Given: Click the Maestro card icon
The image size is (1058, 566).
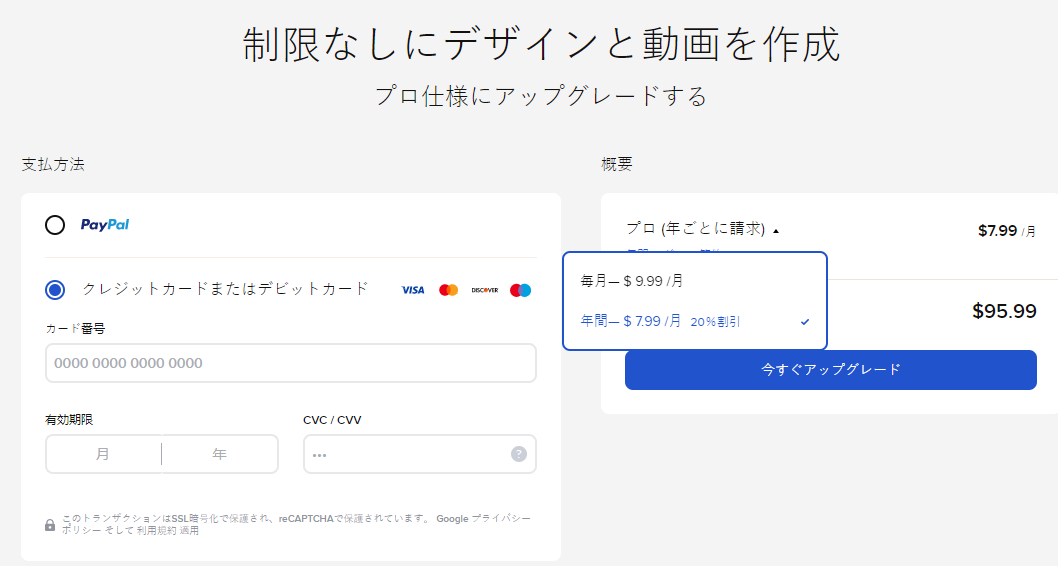Looking at the screenshot, I should click(520, 290).
